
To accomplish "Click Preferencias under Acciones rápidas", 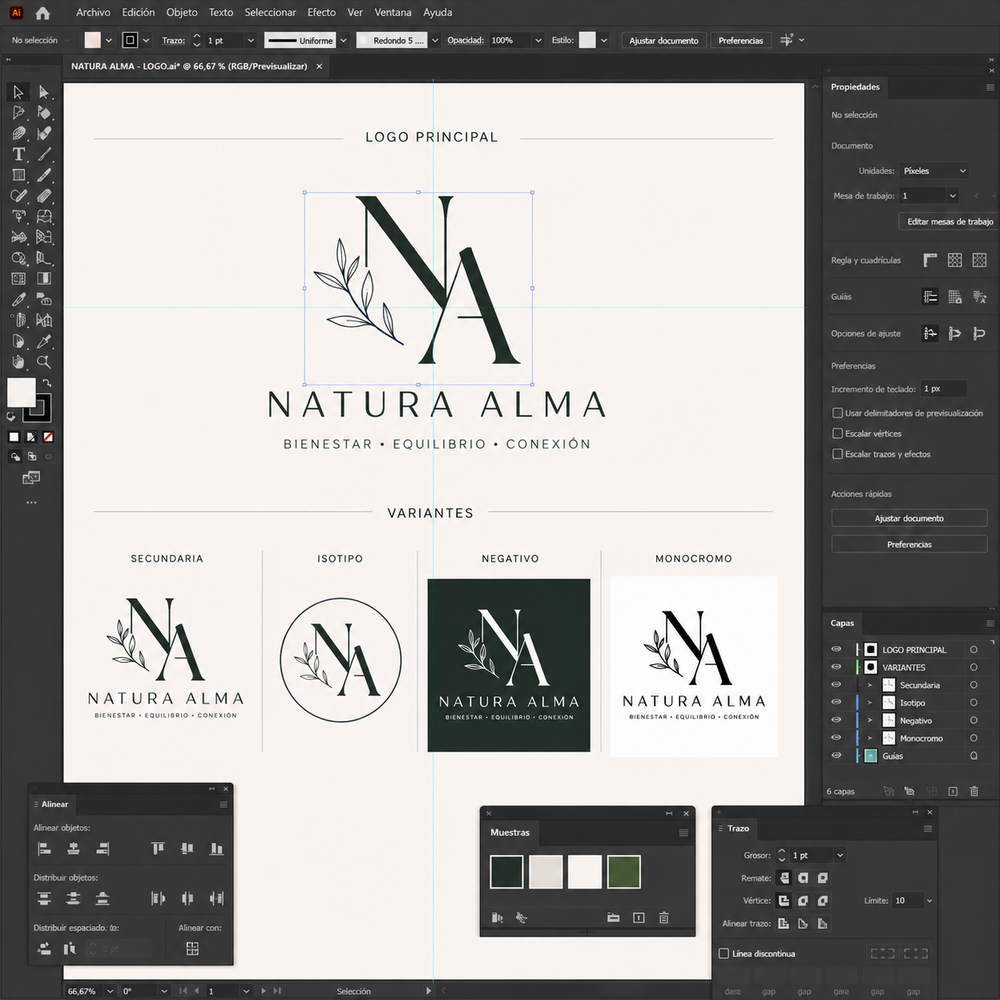I will (909, 545).
